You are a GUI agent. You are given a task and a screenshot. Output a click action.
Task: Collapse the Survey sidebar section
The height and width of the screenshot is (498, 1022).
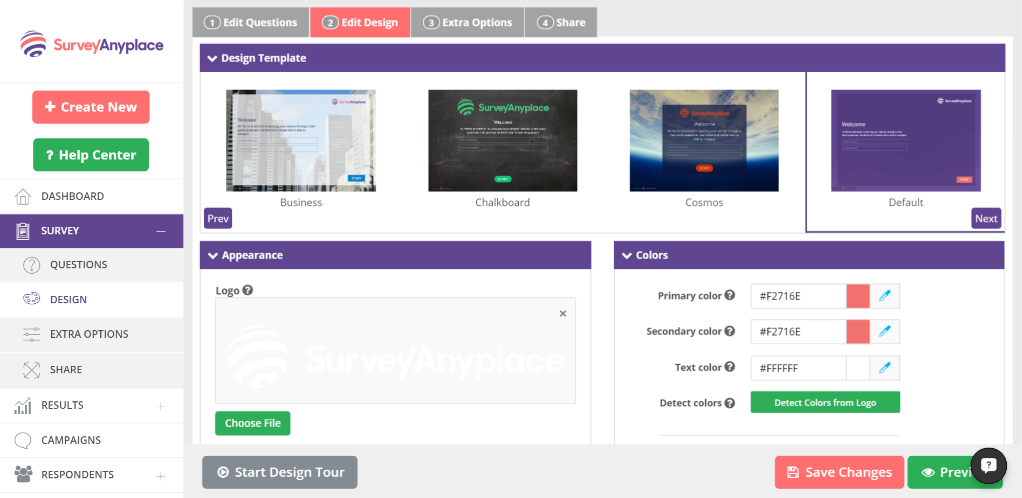click(x=160, y=231)
